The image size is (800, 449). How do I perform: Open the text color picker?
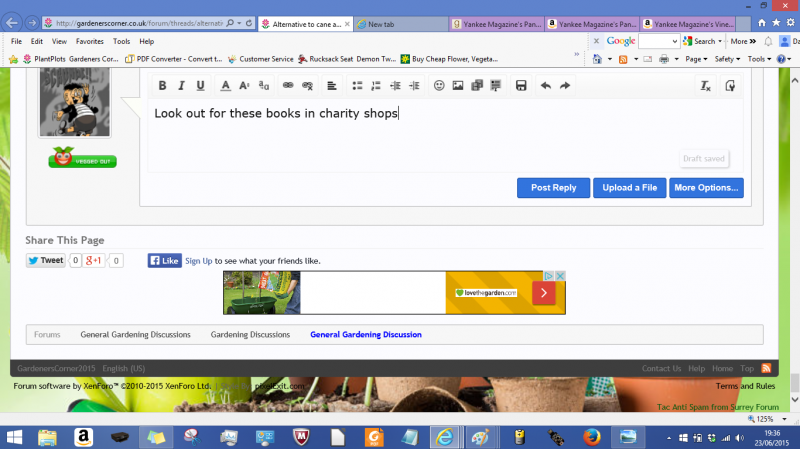point(225,86)
